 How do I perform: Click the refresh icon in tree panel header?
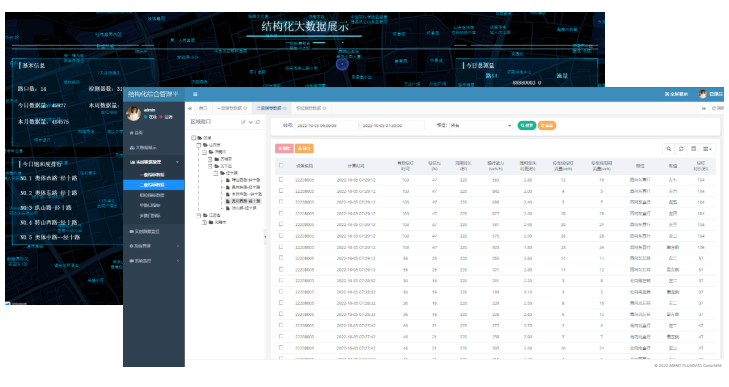click(x=258, y=122)
